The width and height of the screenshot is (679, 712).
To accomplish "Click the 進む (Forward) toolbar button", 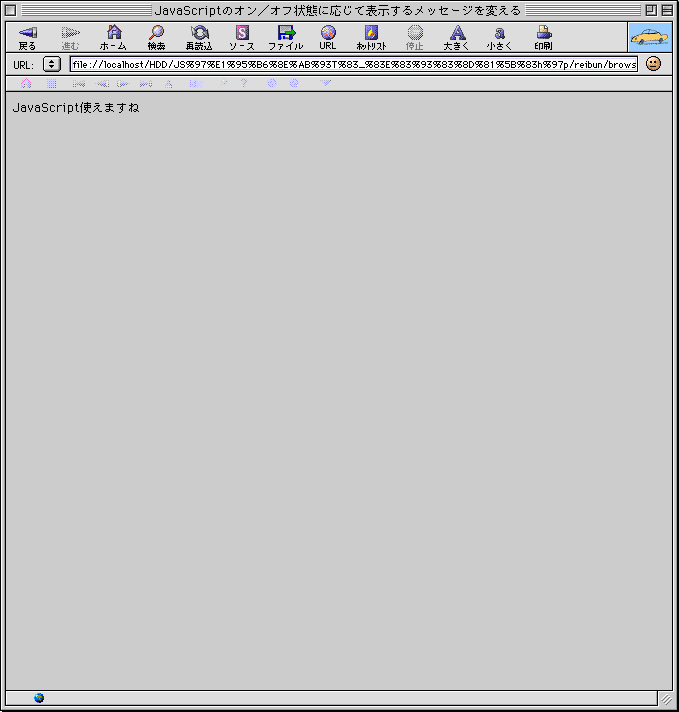I will pos(70,38).
